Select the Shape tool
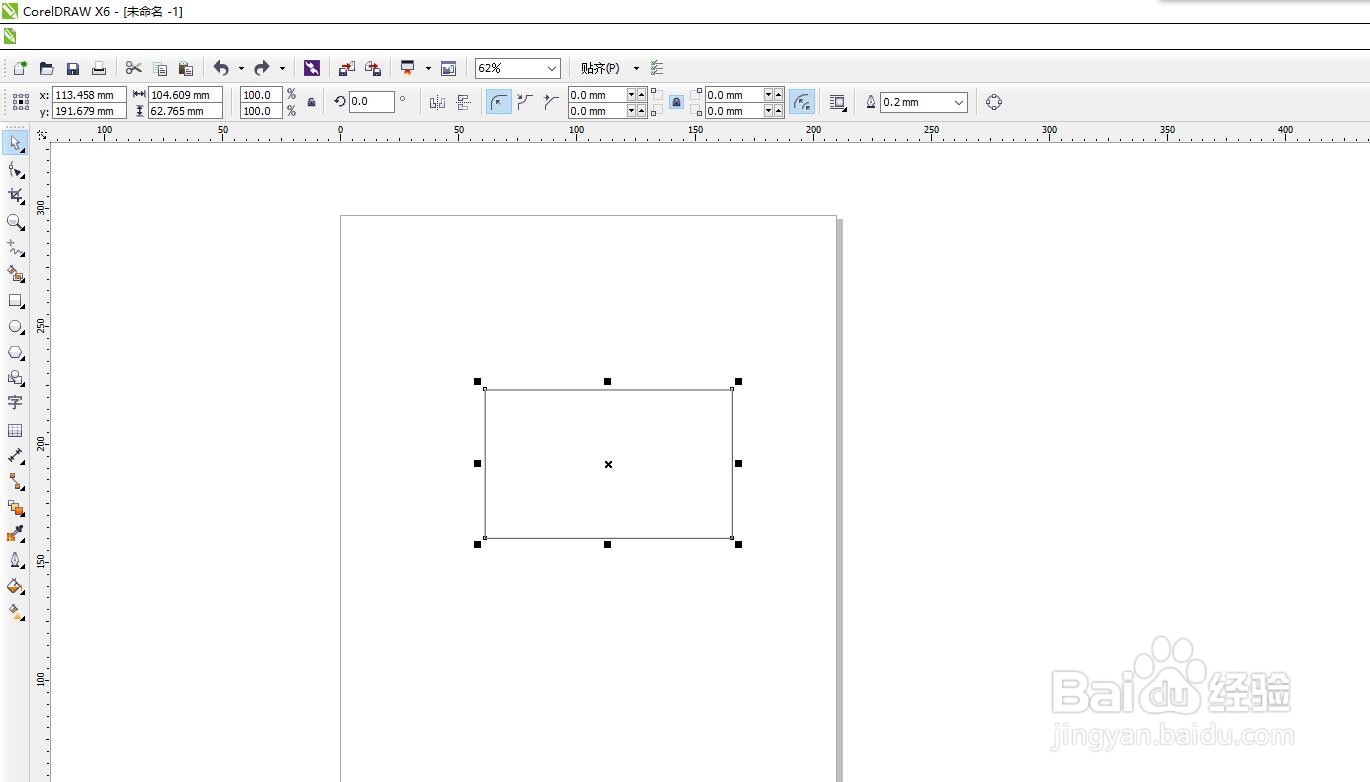1370x782 pixels. tap(15, 170)
